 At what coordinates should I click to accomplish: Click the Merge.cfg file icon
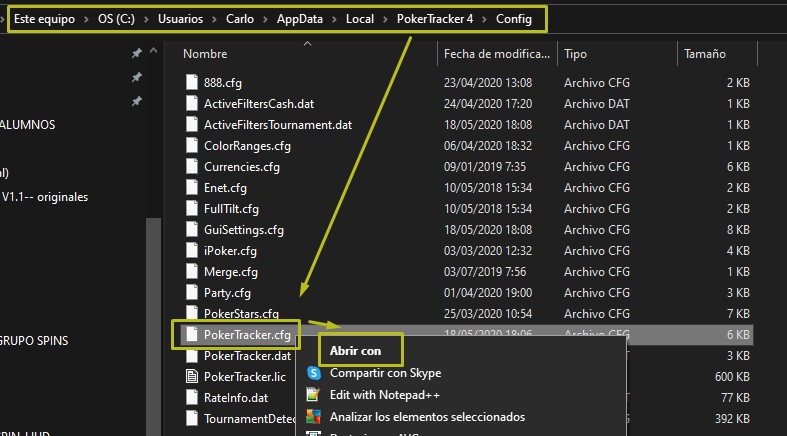pos(192,271)
